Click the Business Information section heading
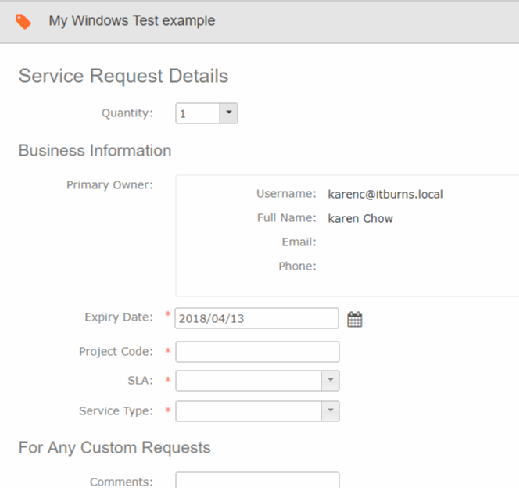Screen dimensions: 519x488 click(95, 150)
